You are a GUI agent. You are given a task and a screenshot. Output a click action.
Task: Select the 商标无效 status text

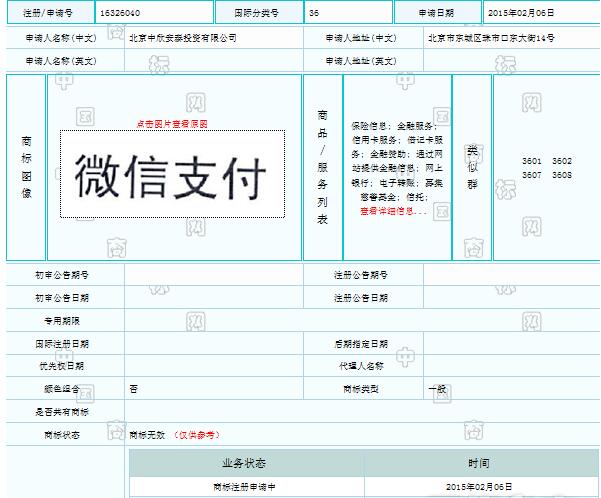click(x=147, y=435)
